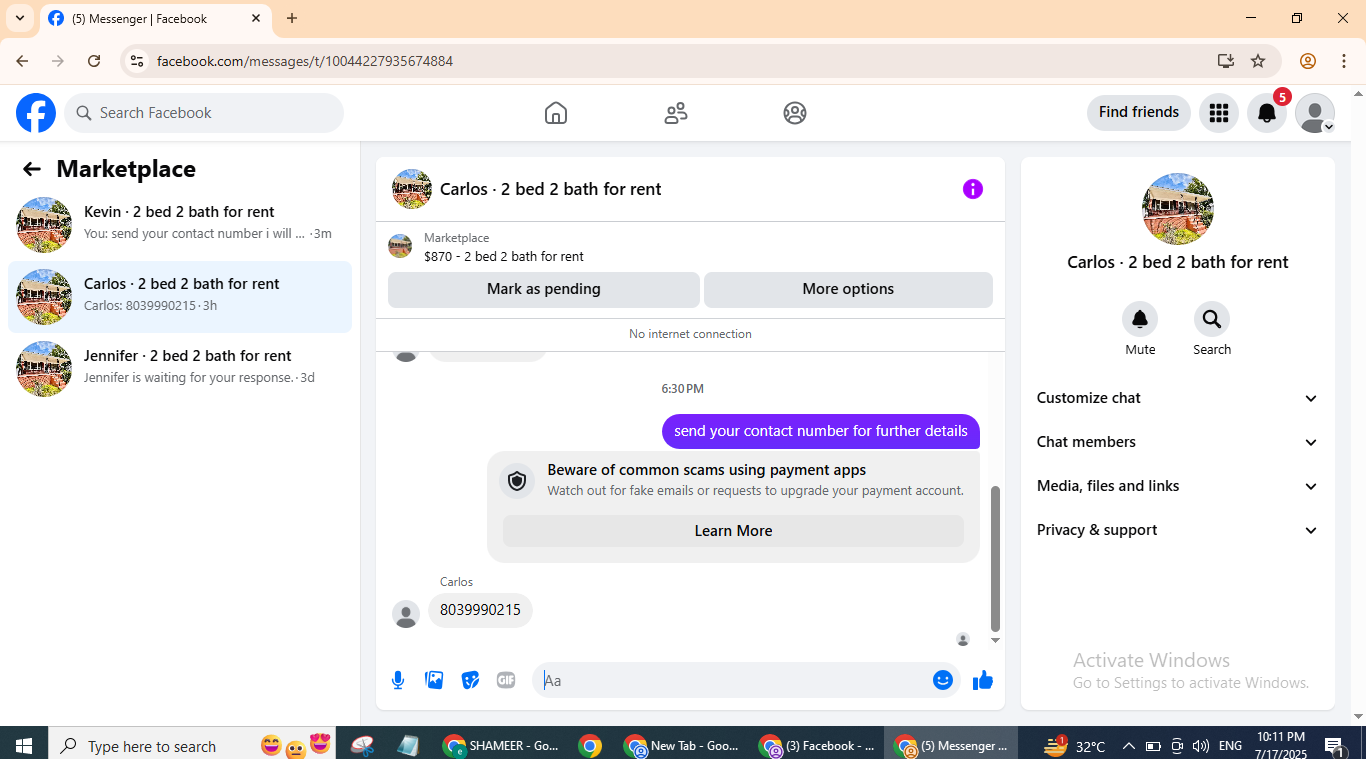The width and height of the screenshot is (1366, 759).
Task: Select Carlos's 2 bed 2 bath conversation
Action: (180, 297)
